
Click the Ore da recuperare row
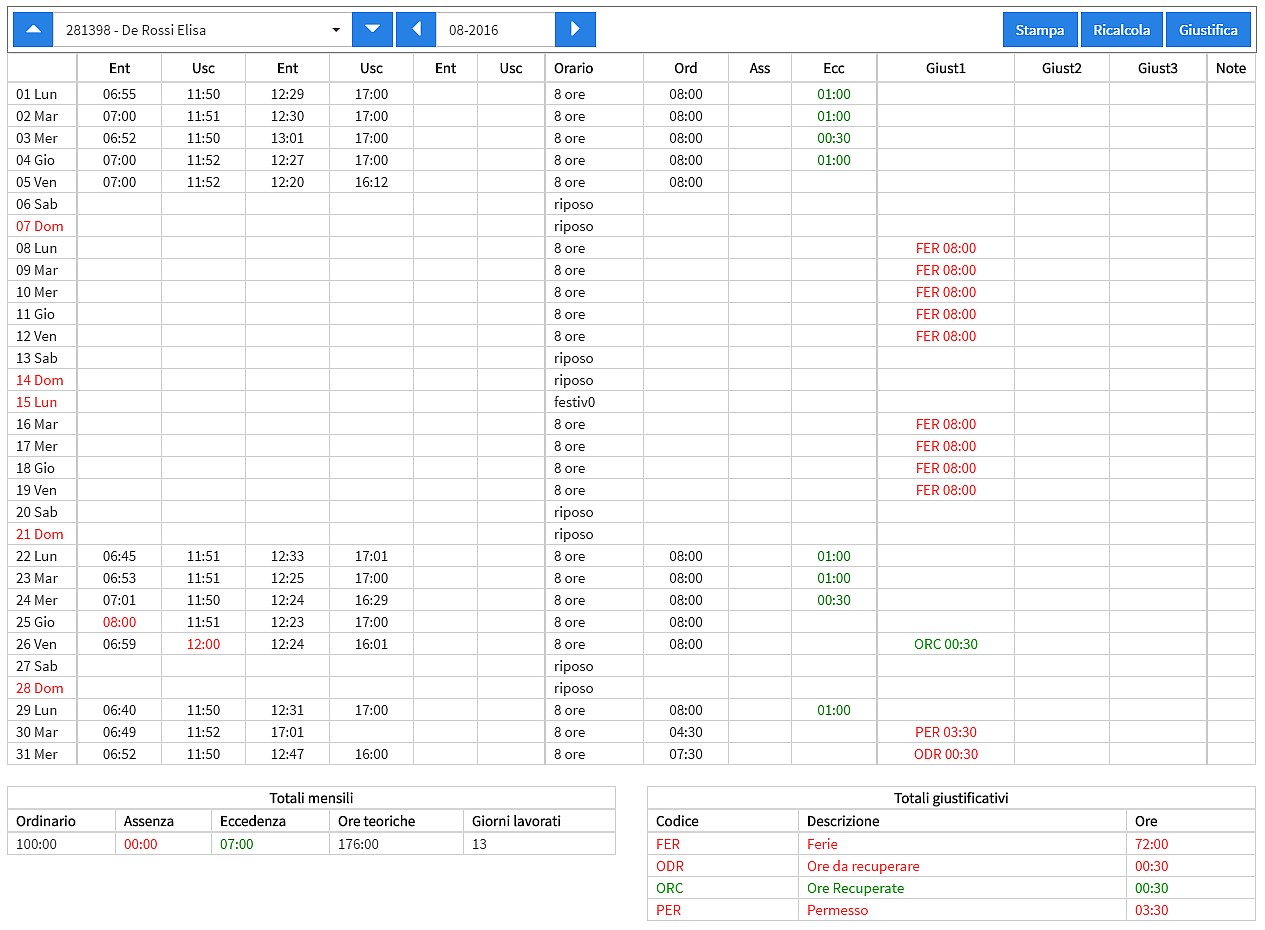[x=951, y=866]
